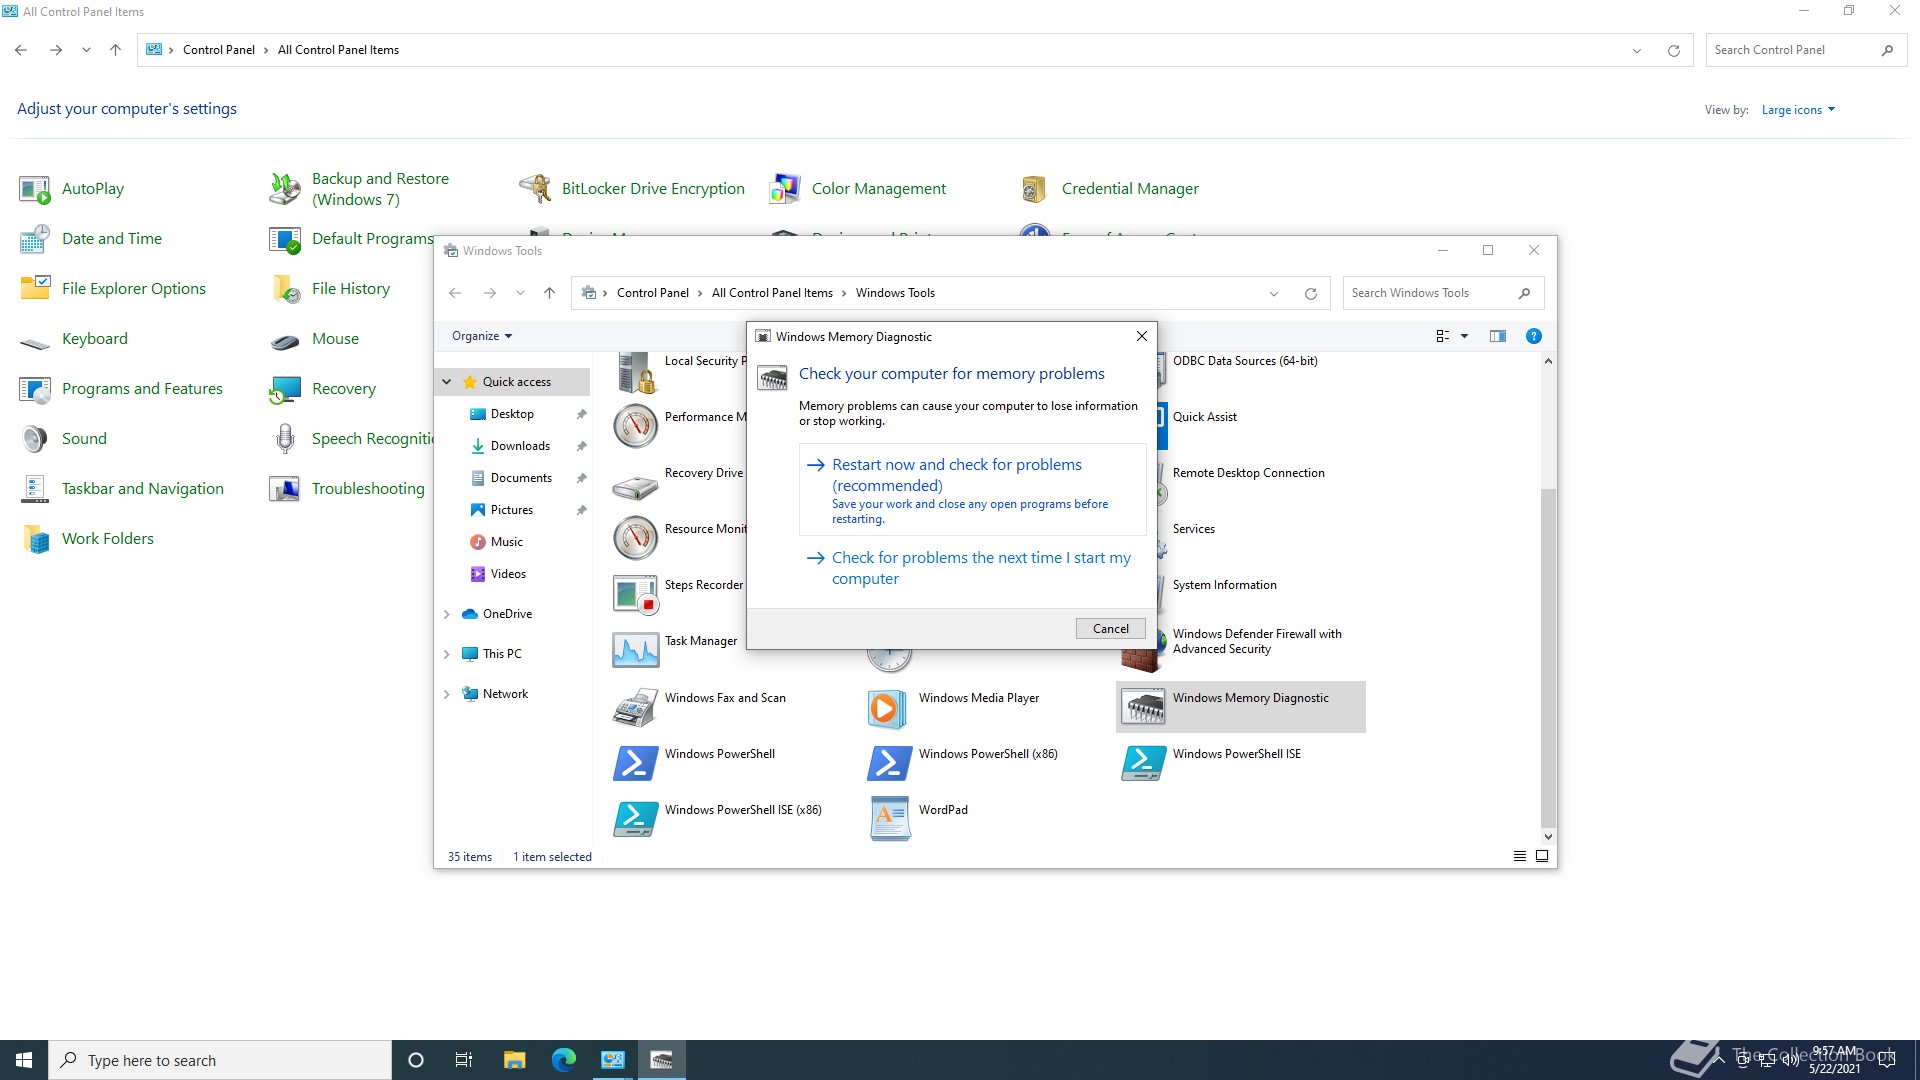Viewport: 1920px width, 1080px height.
Task: Click the Windows Start button
Action: click(x=24, y=1060)
